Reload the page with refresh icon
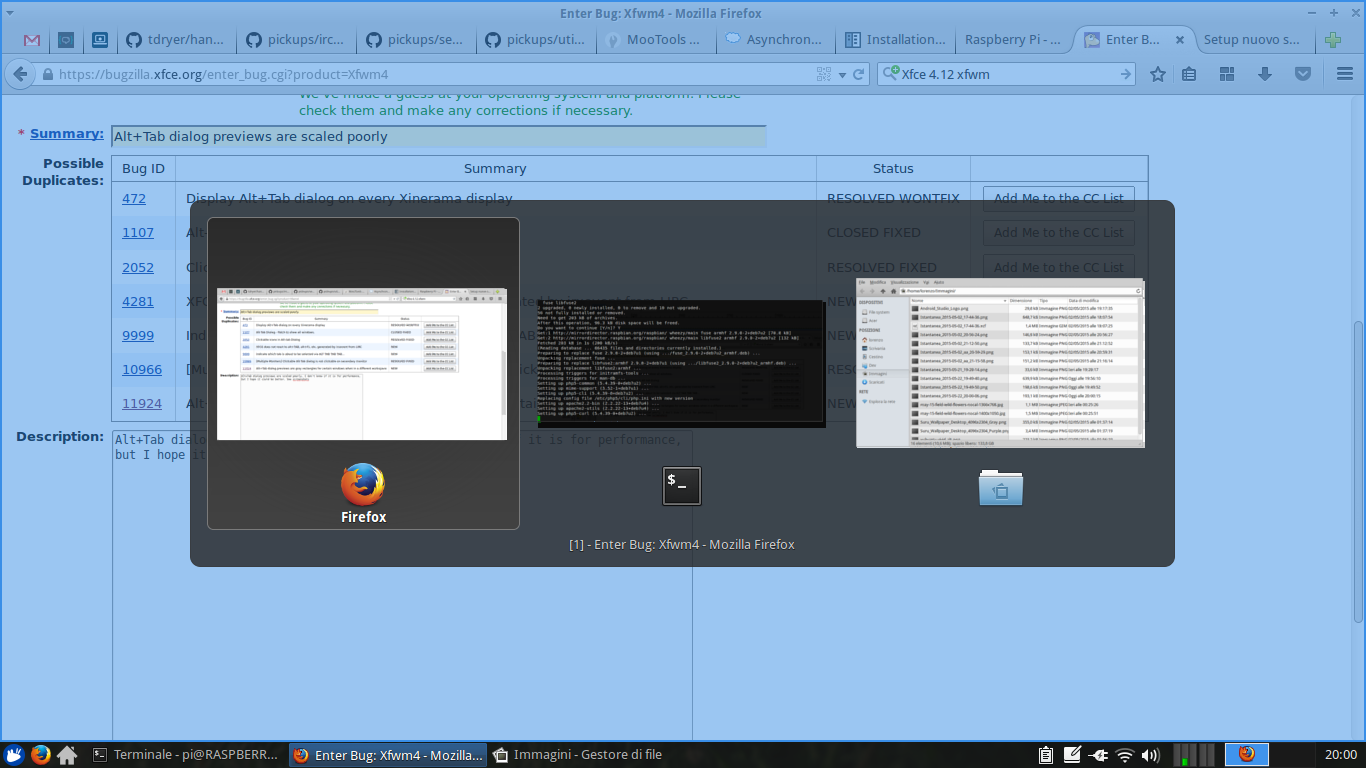This screenshot has height=768, width=1366. pyautogui.click(x=858, y=74)
